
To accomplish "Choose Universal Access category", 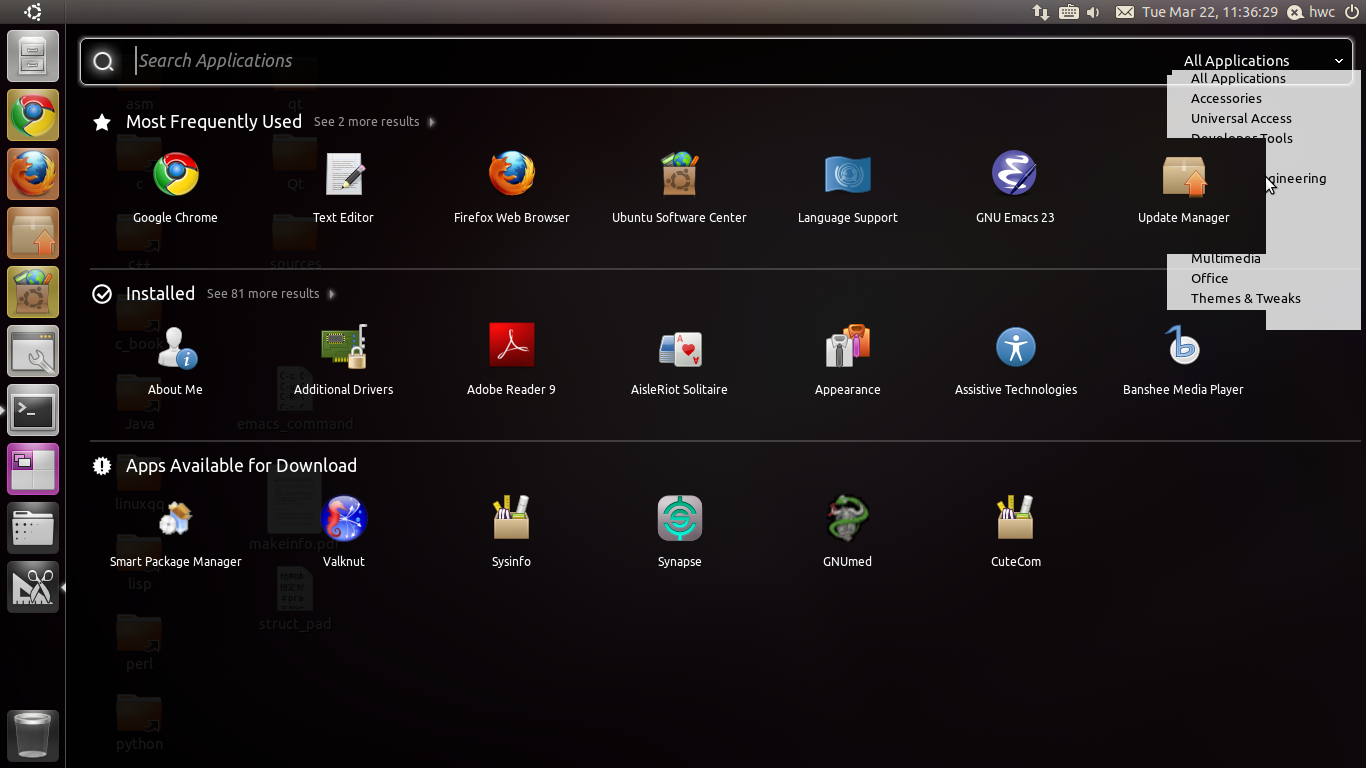I will [1241, 119].
